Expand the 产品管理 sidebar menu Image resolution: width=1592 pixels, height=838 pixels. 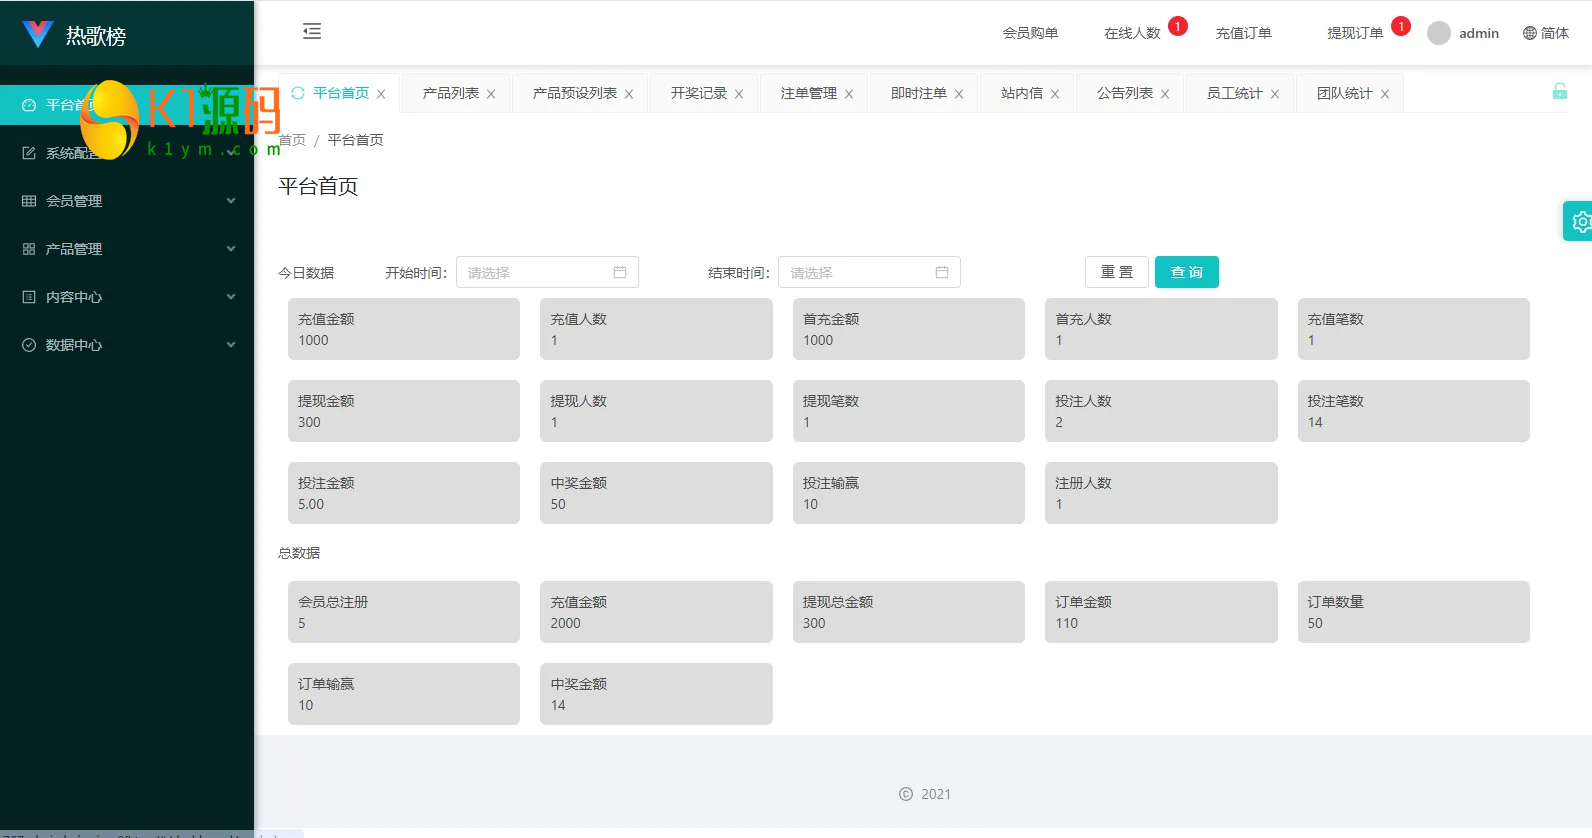(127, 249)
